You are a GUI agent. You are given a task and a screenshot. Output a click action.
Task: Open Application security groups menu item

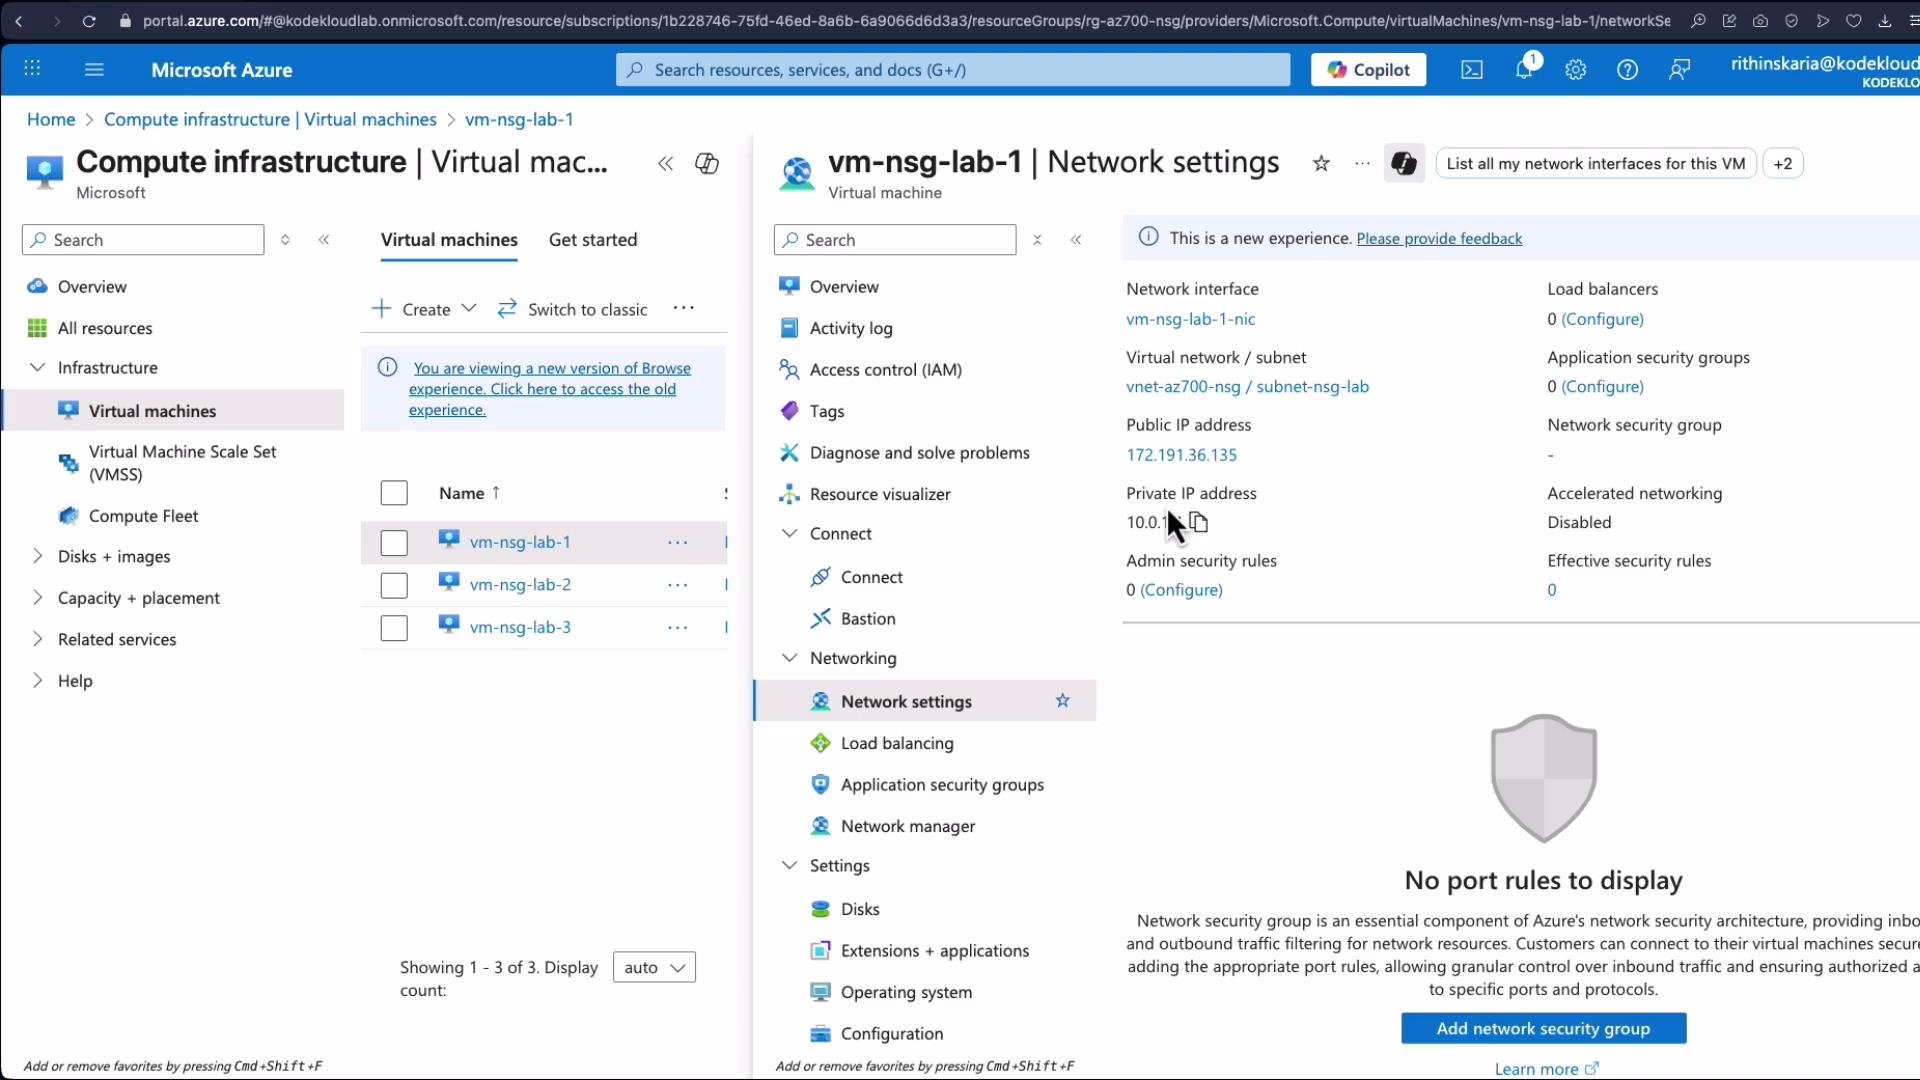tap(942, 785)
